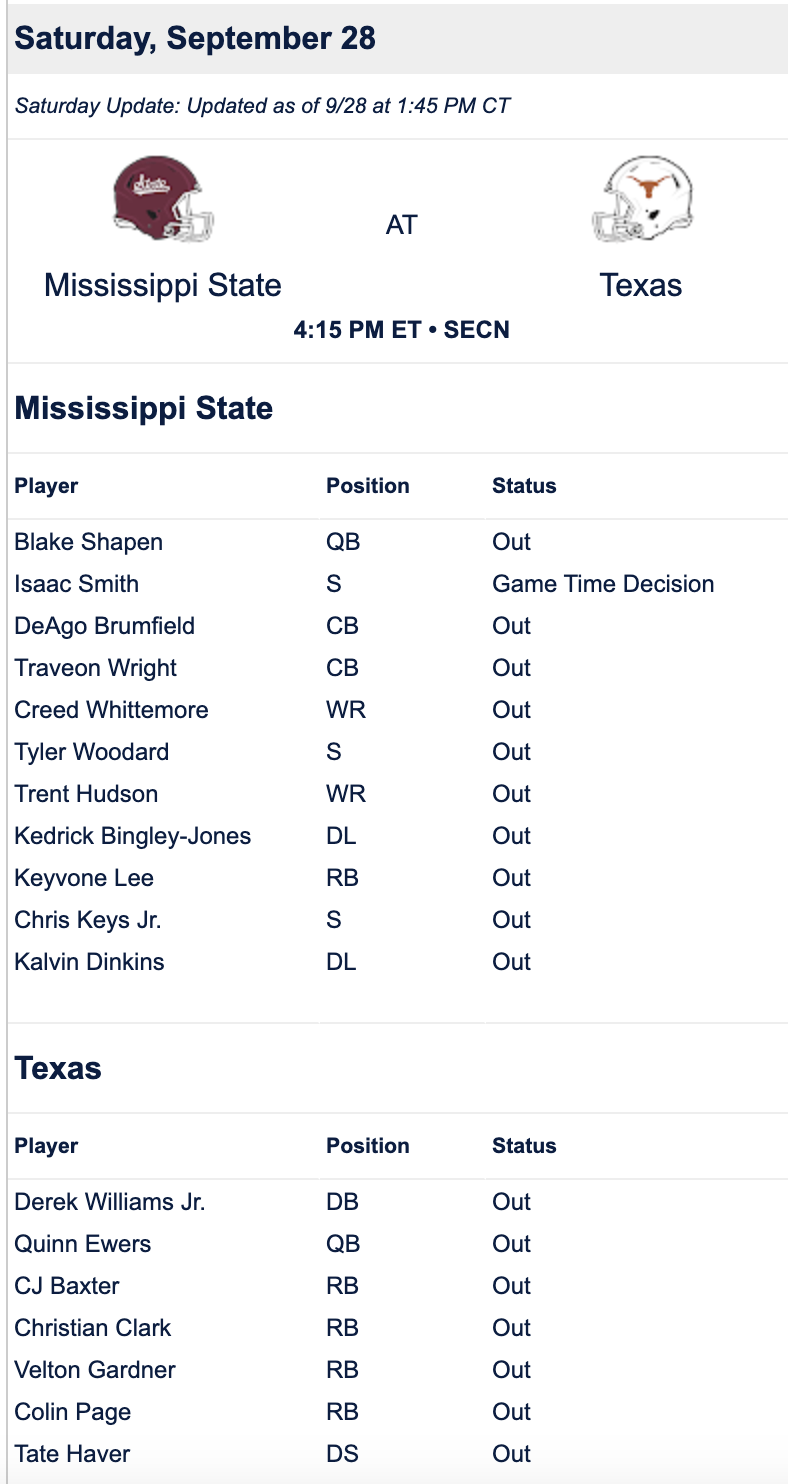Select the Texas team name under helmet
This screenshot has height=1484, width=788.
click(x=641, y=285)
